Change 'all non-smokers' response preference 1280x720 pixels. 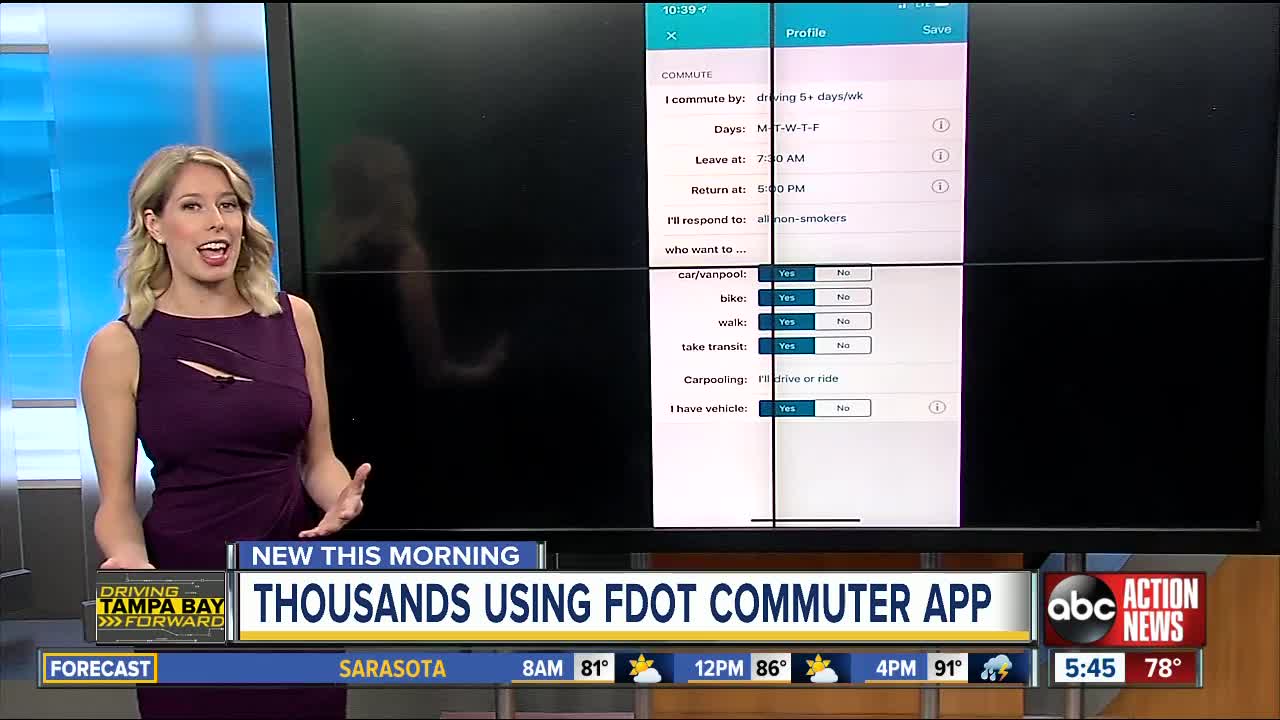tap(802, 218)
